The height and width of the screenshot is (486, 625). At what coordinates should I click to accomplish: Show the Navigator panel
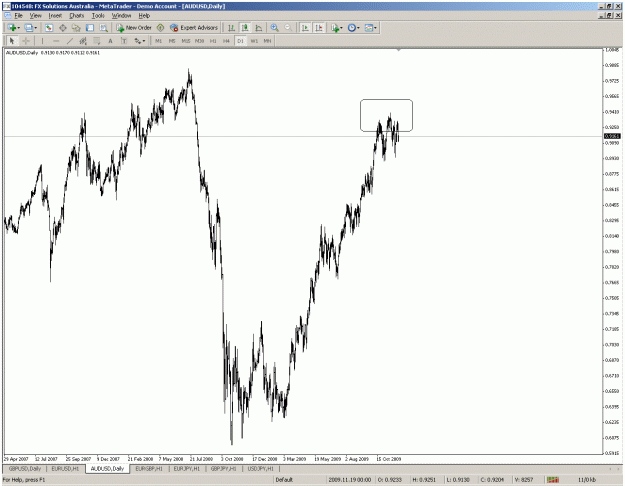point(76,28)
